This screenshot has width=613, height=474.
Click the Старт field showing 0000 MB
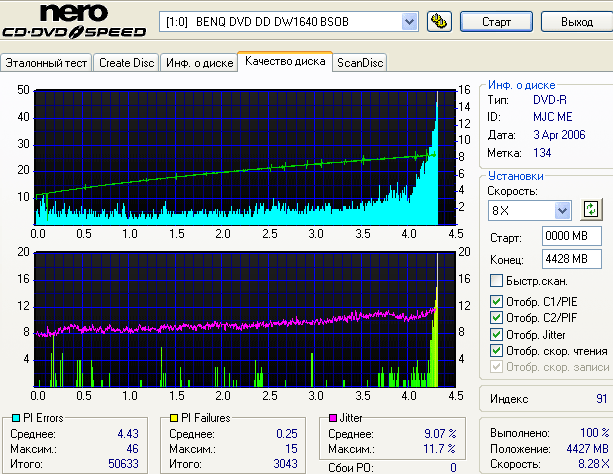572,236
